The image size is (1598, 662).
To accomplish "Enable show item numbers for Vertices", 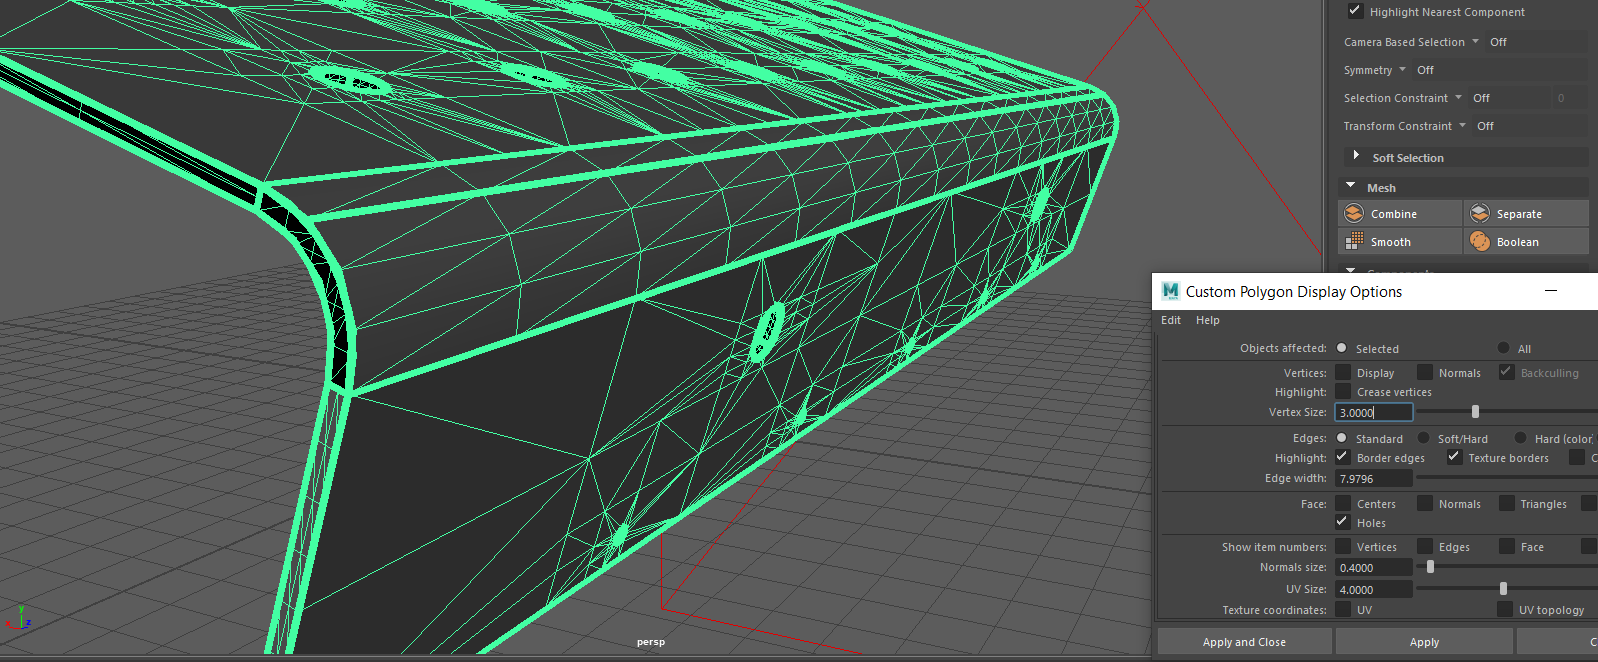I will coord(1343,546).
